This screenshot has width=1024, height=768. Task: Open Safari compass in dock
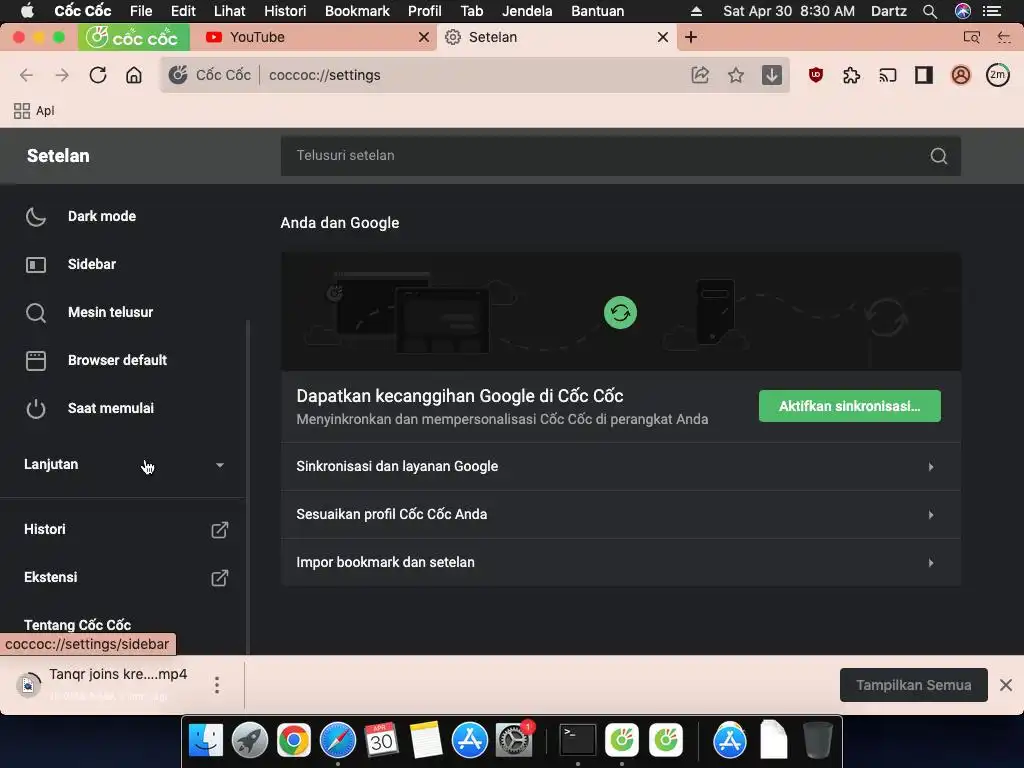338,741
